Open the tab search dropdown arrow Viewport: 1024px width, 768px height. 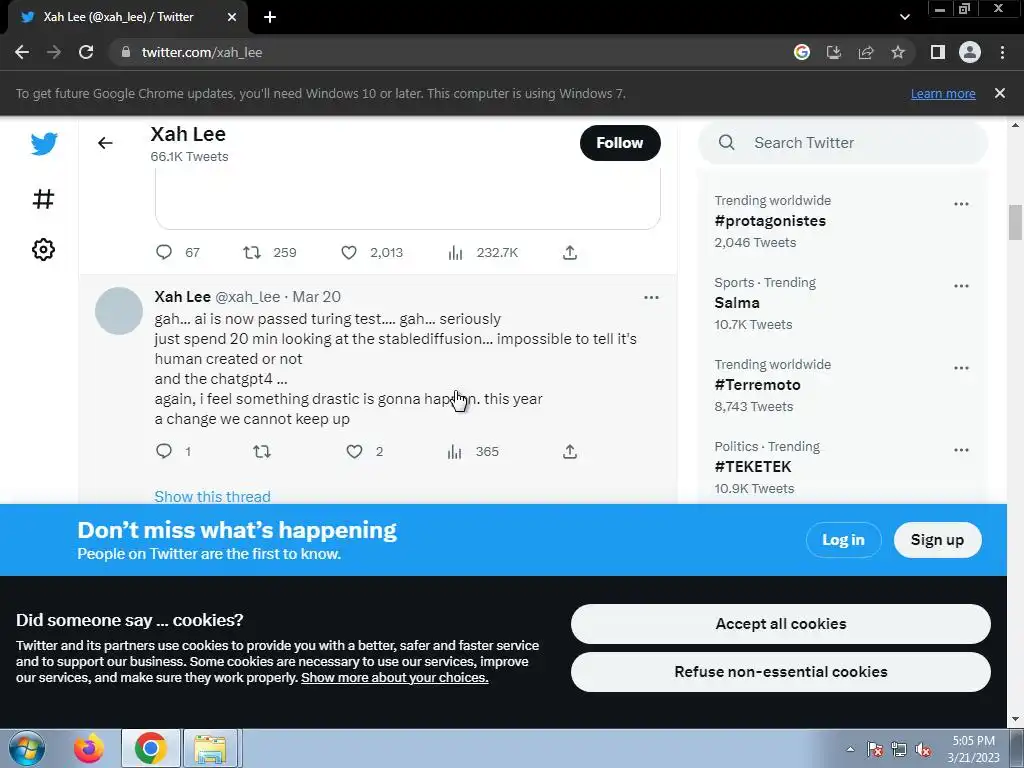pos(904,17)
